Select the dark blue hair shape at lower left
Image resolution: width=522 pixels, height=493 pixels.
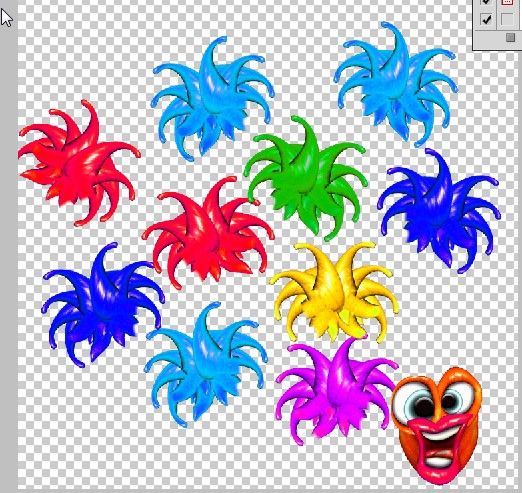click(x=103, y=305)
